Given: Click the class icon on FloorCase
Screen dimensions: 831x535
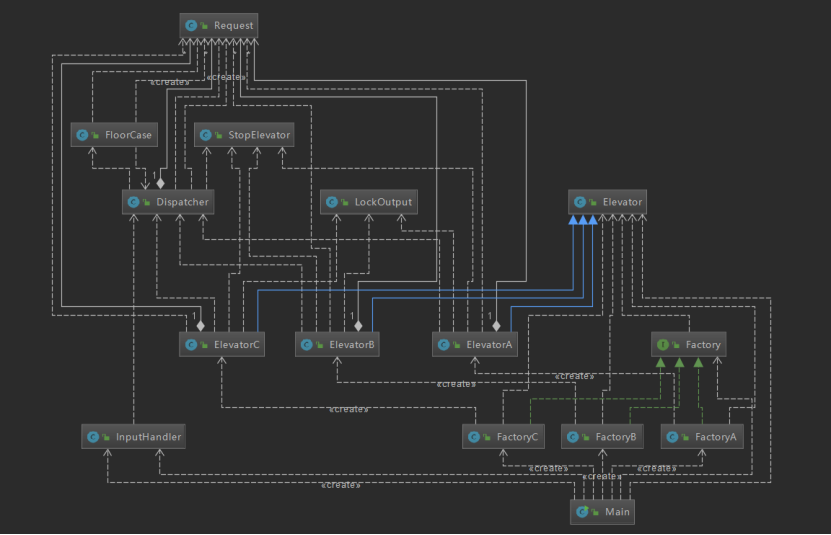Looking at the screenshot, I should [82, 135].
